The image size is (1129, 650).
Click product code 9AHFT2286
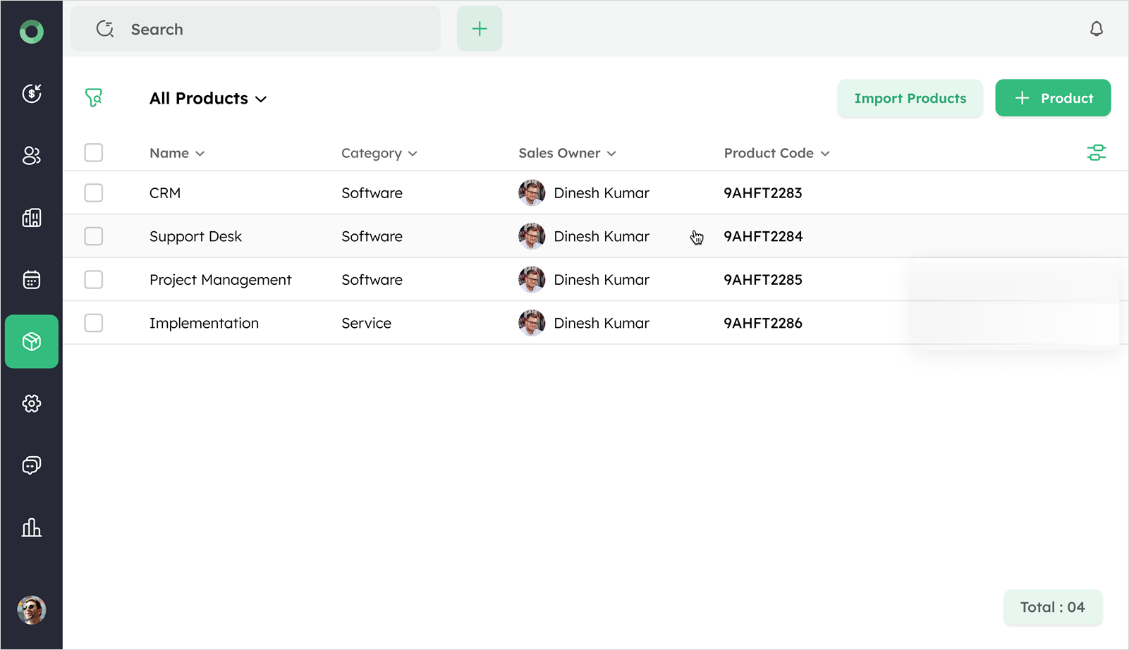[763, 323]
